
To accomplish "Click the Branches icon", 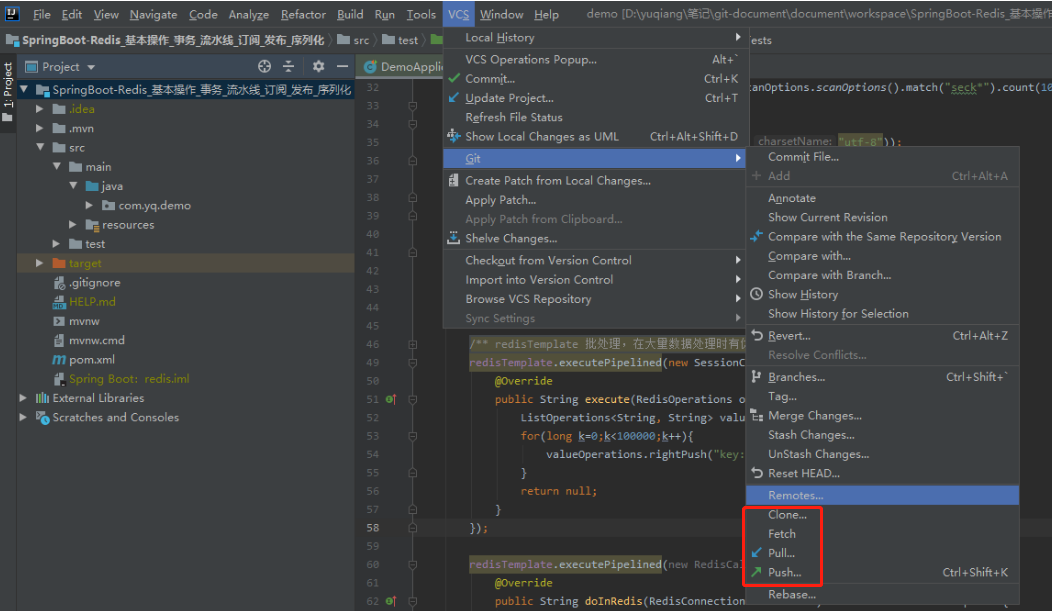I will click(756, 377).
